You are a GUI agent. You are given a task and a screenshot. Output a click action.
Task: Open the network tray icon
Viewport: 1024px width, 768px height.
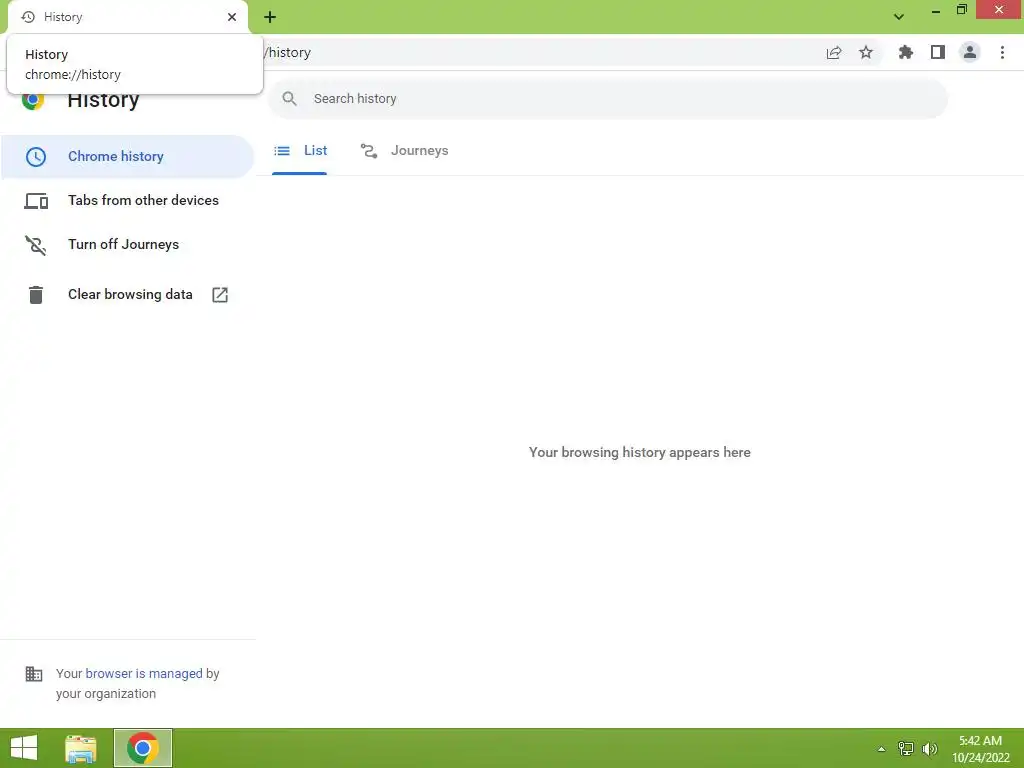[x=906, y=748]
